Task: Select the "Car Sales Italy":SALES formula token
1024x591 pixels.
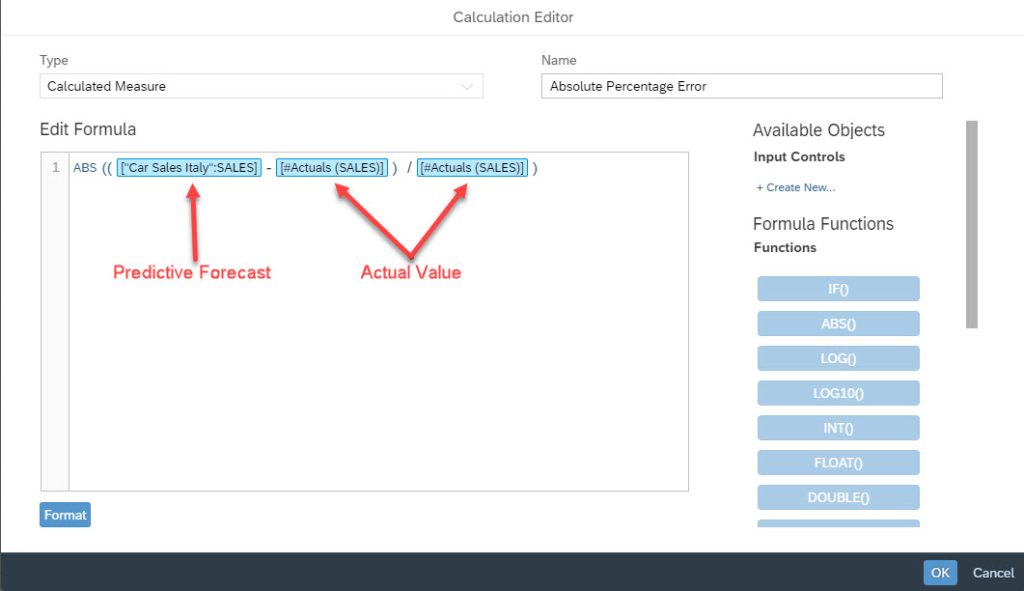Action: [x=189, y=168]
